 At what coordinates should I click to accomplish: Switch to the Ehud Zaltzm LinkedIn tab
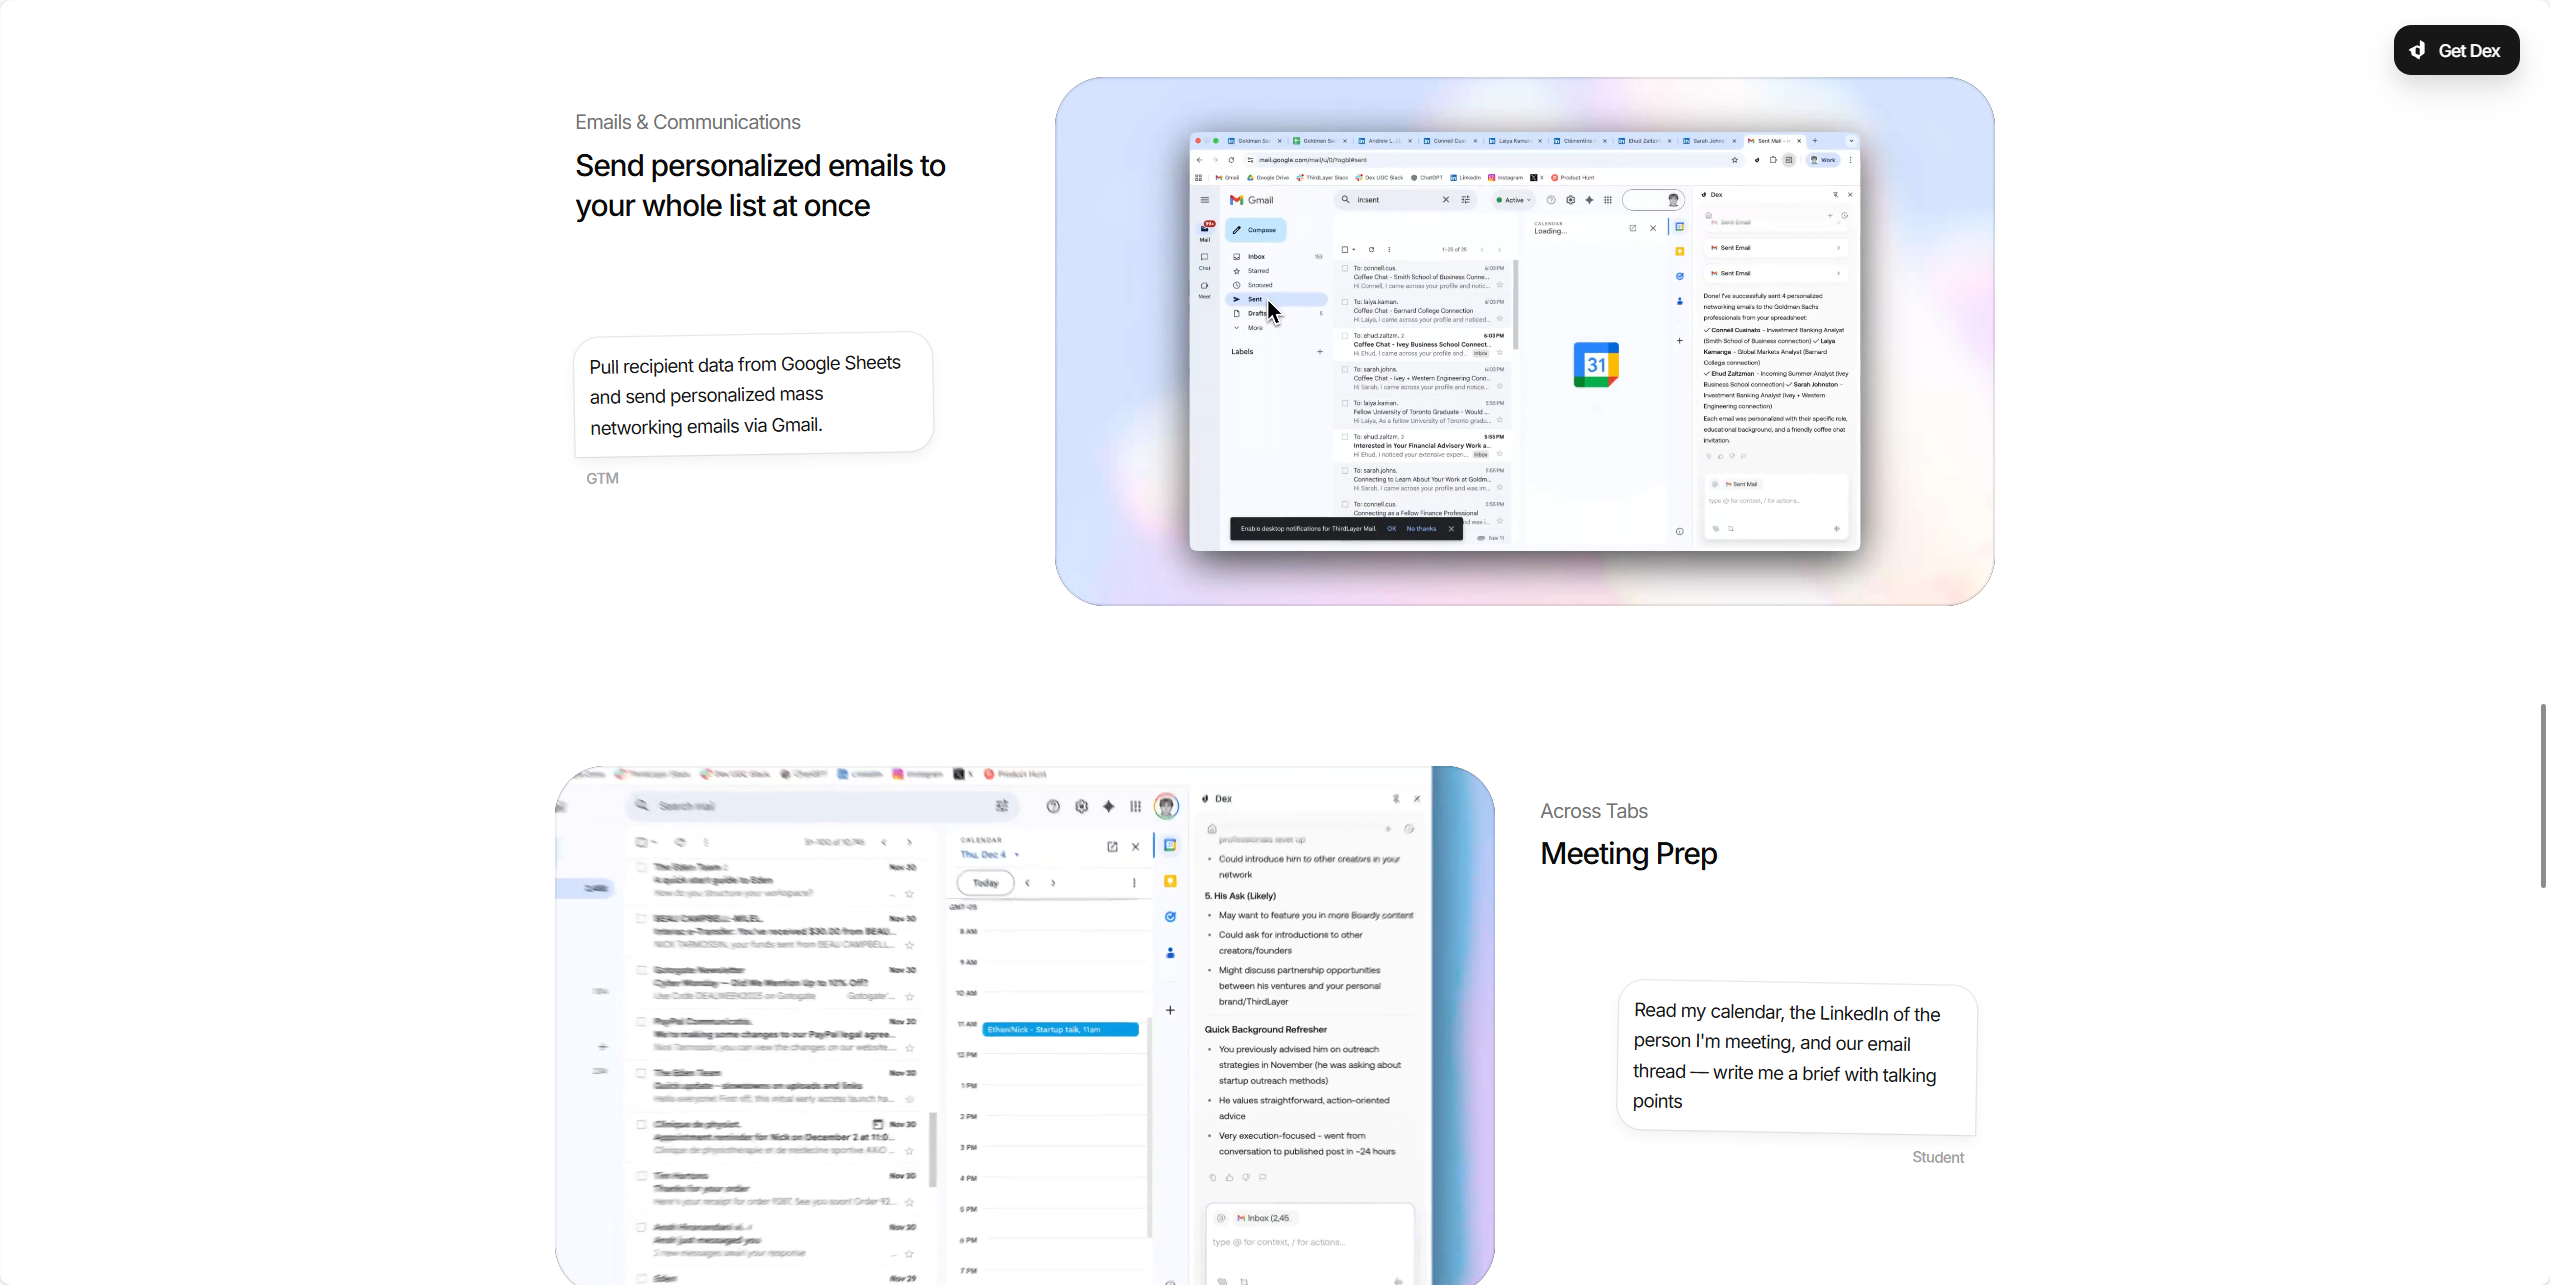[x=1643, y=141]
